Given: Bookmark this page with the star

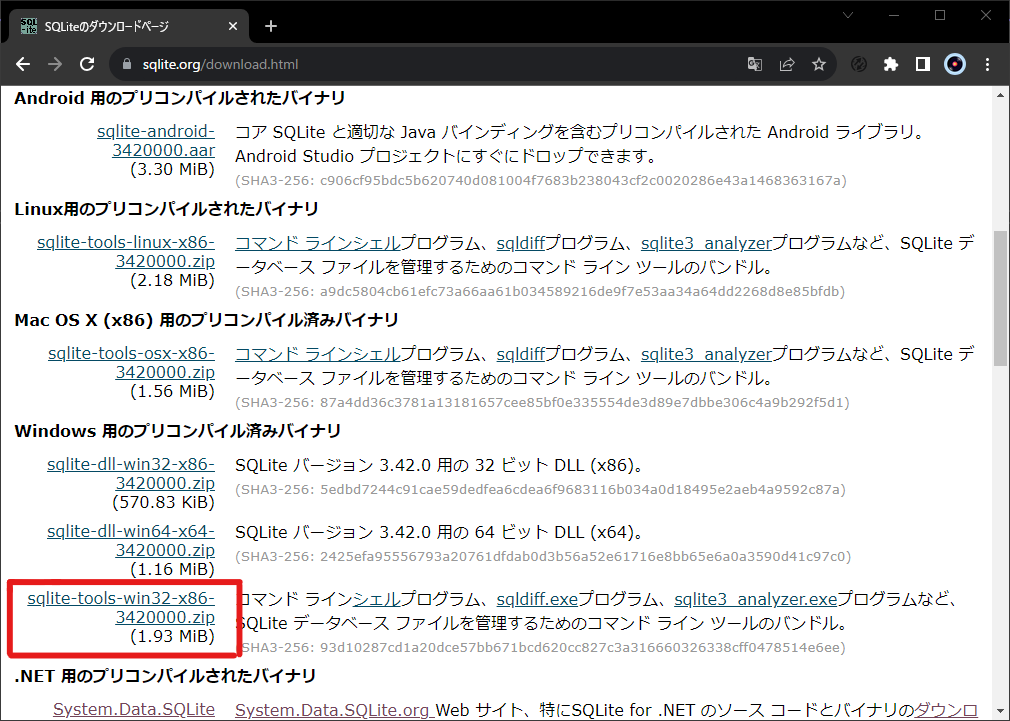Looking at the screenshot, I should (819, 64).
